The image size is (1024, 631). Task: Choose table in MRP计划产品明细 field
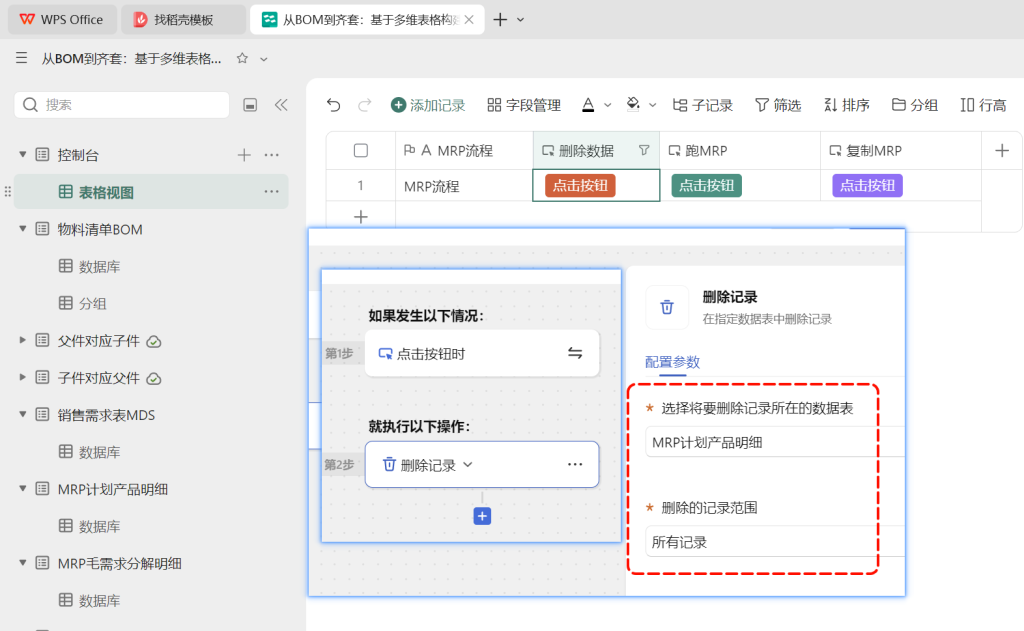click(775, 442)
